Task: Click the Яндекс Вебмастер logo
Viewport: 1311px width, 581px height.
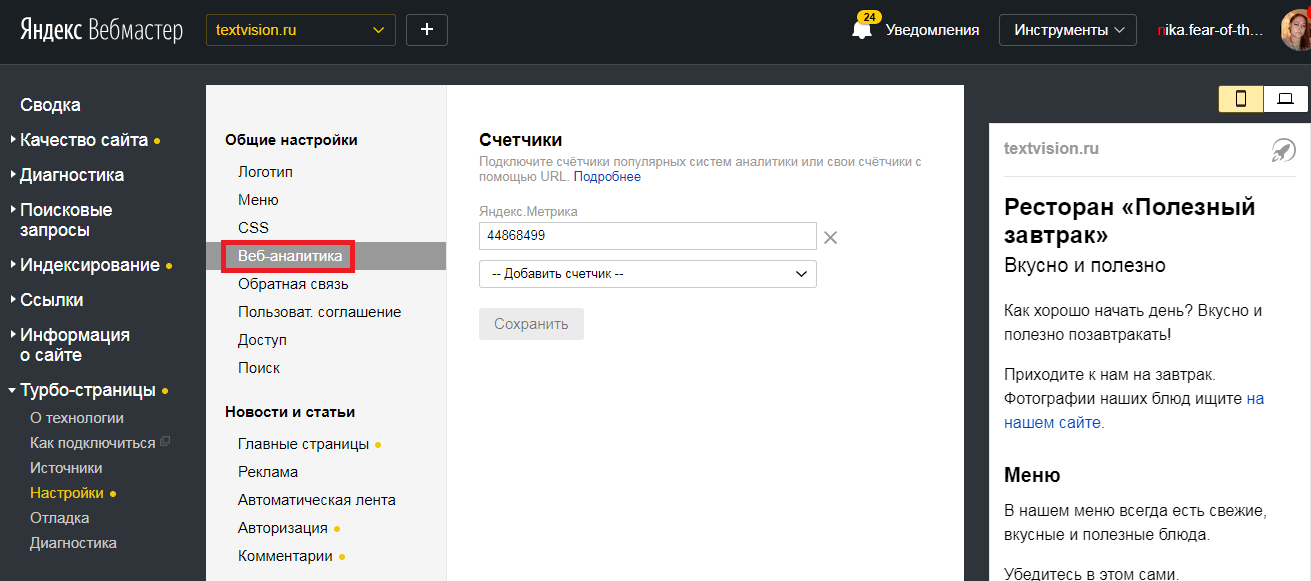Action: [101, 30]
